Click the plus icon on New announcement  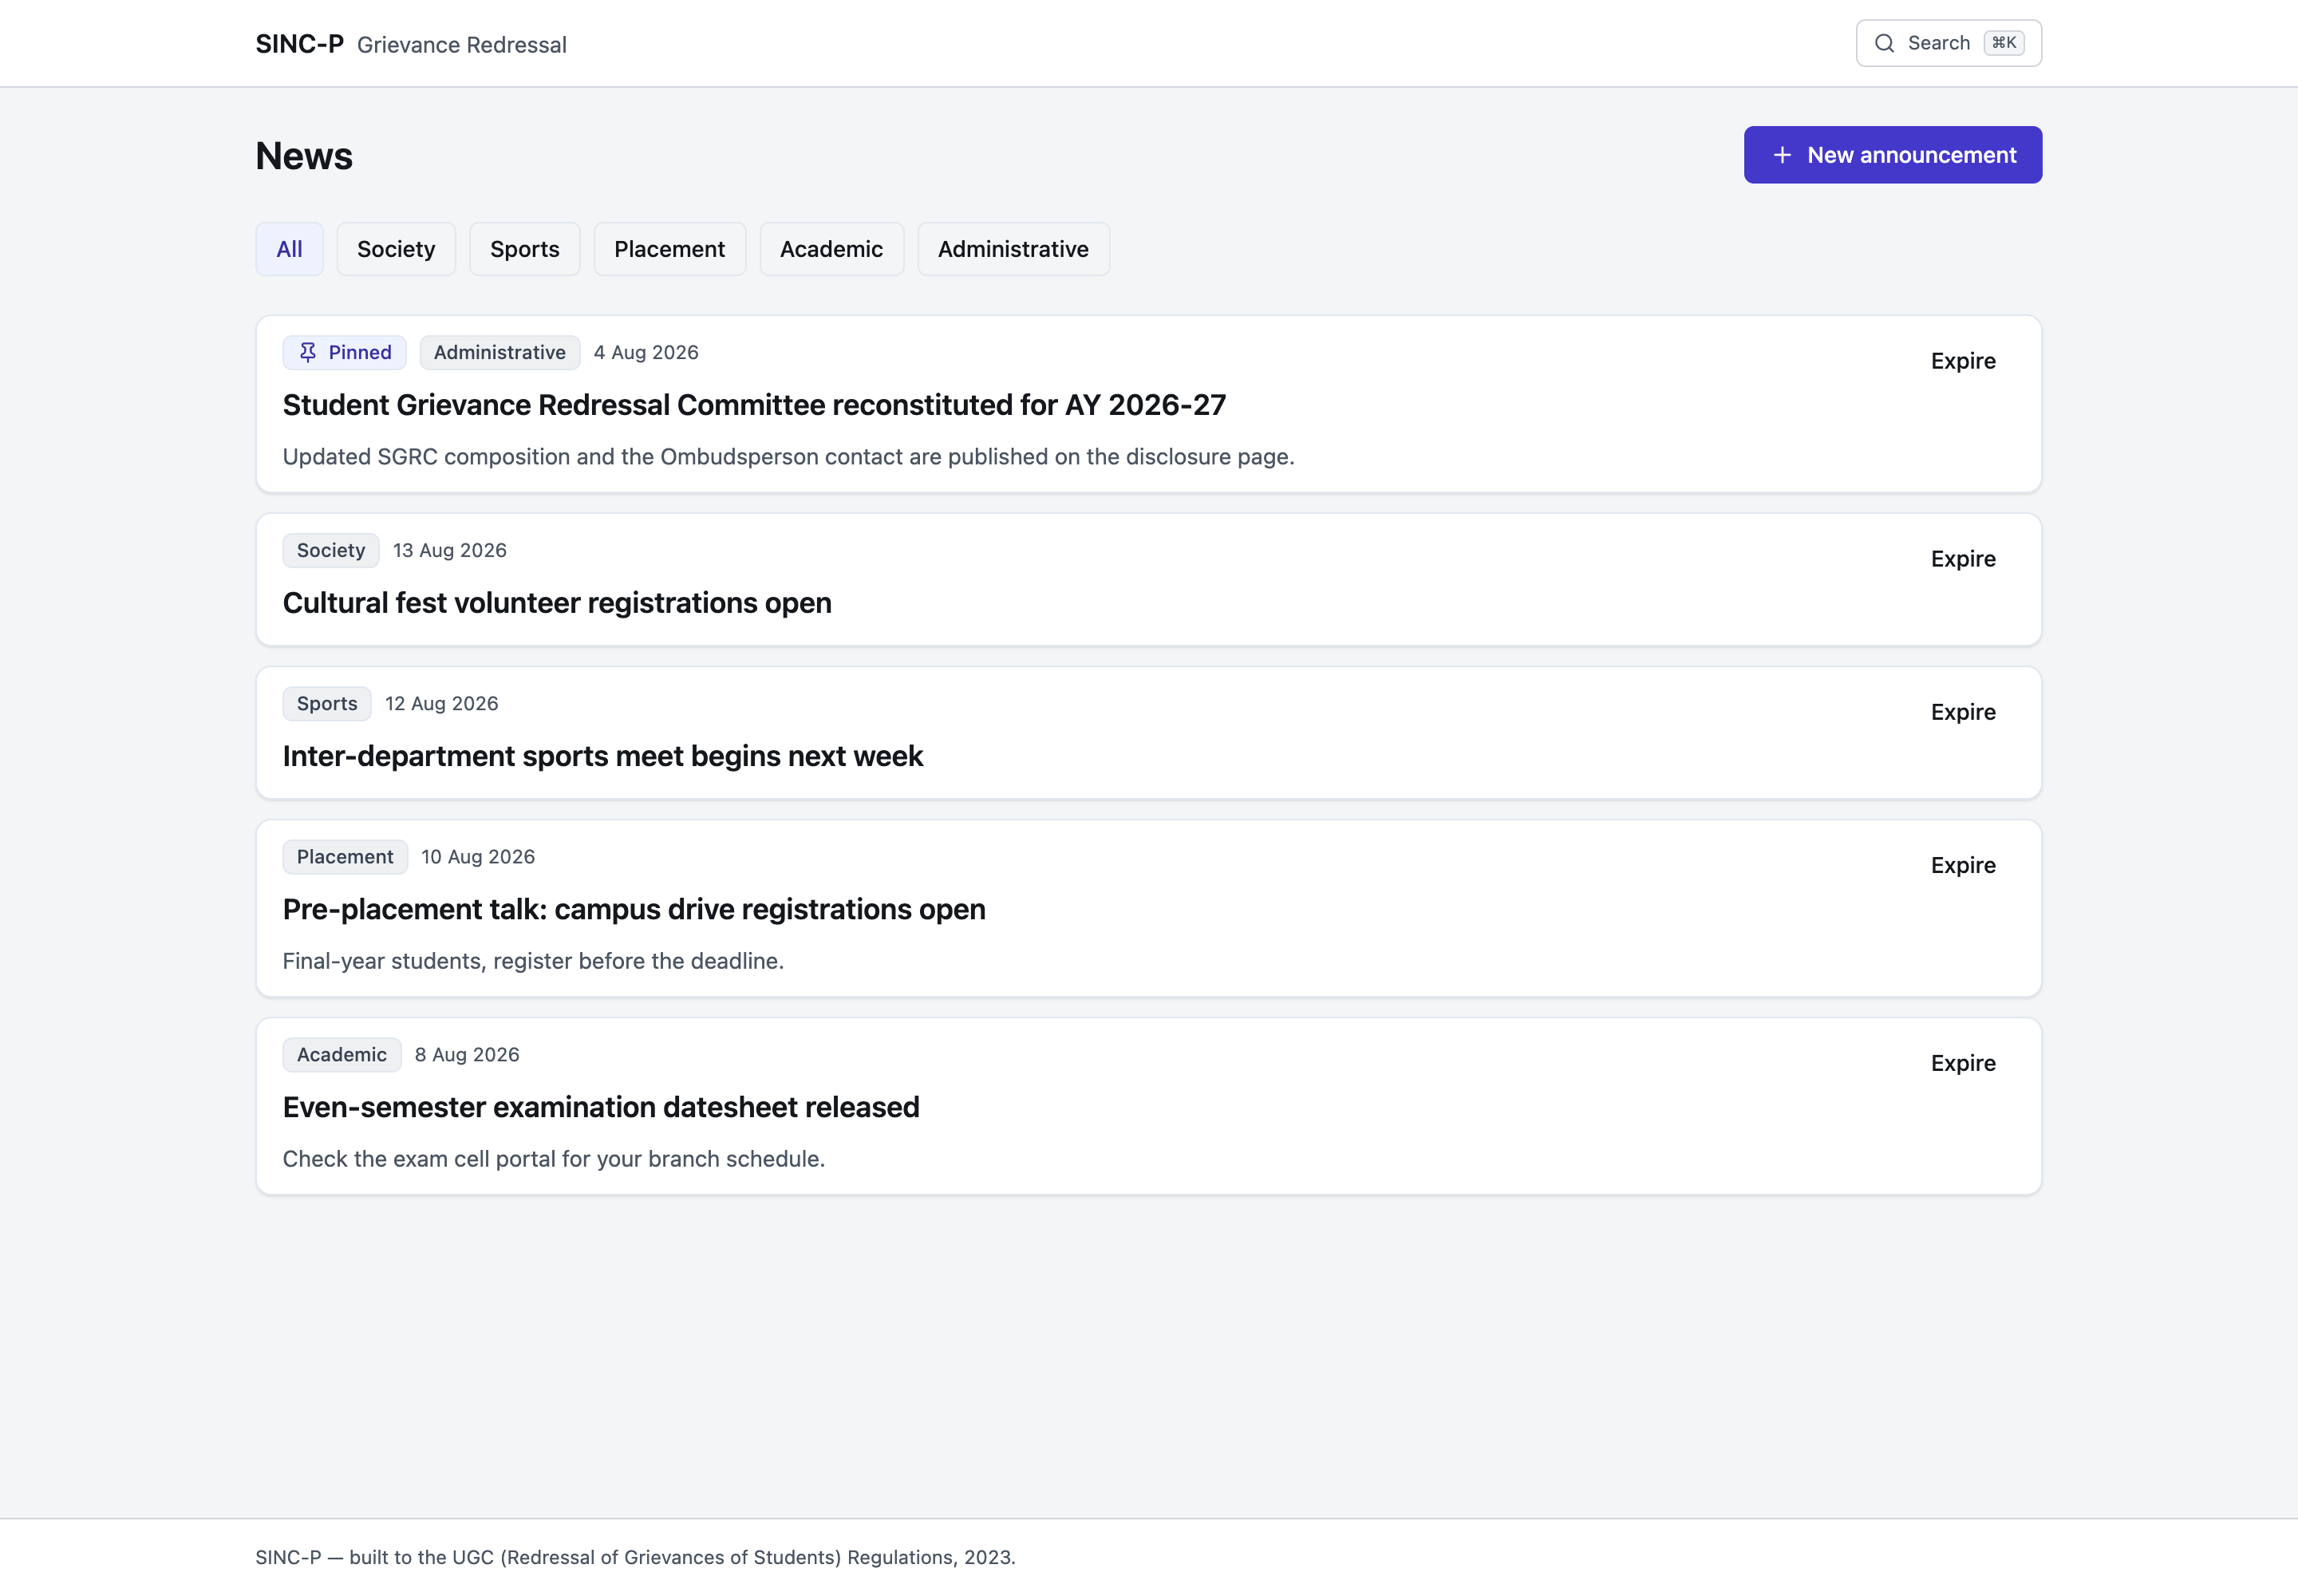click(x=1781, y=155)
